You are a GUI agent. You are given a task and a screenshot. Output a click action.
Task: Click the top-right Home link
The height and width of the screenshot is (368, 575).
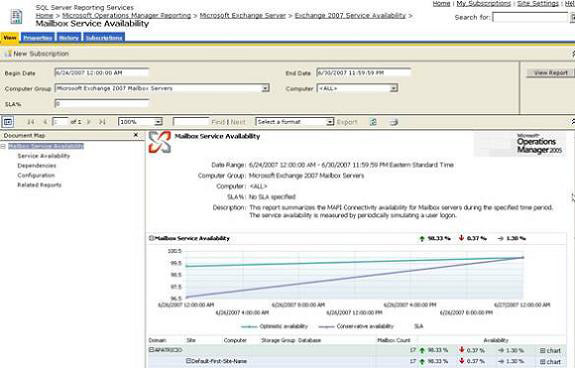pos(441,4)
